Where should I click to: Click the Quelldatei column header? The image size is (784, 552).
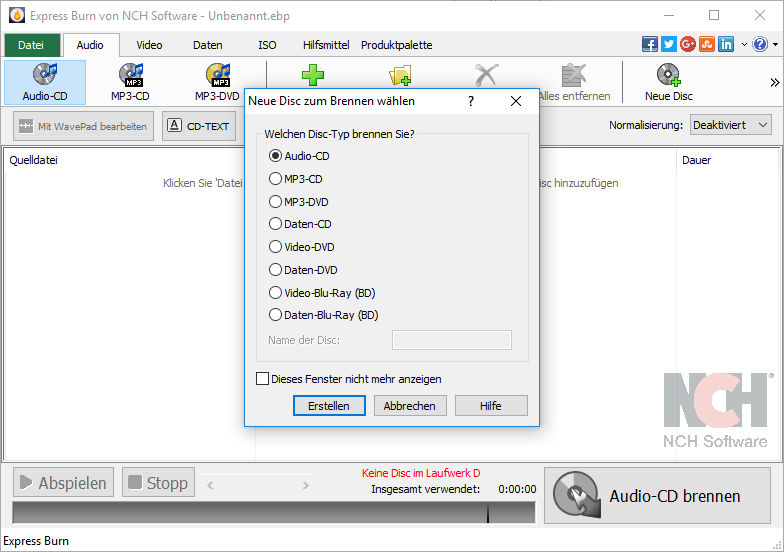tap(34, 160)
